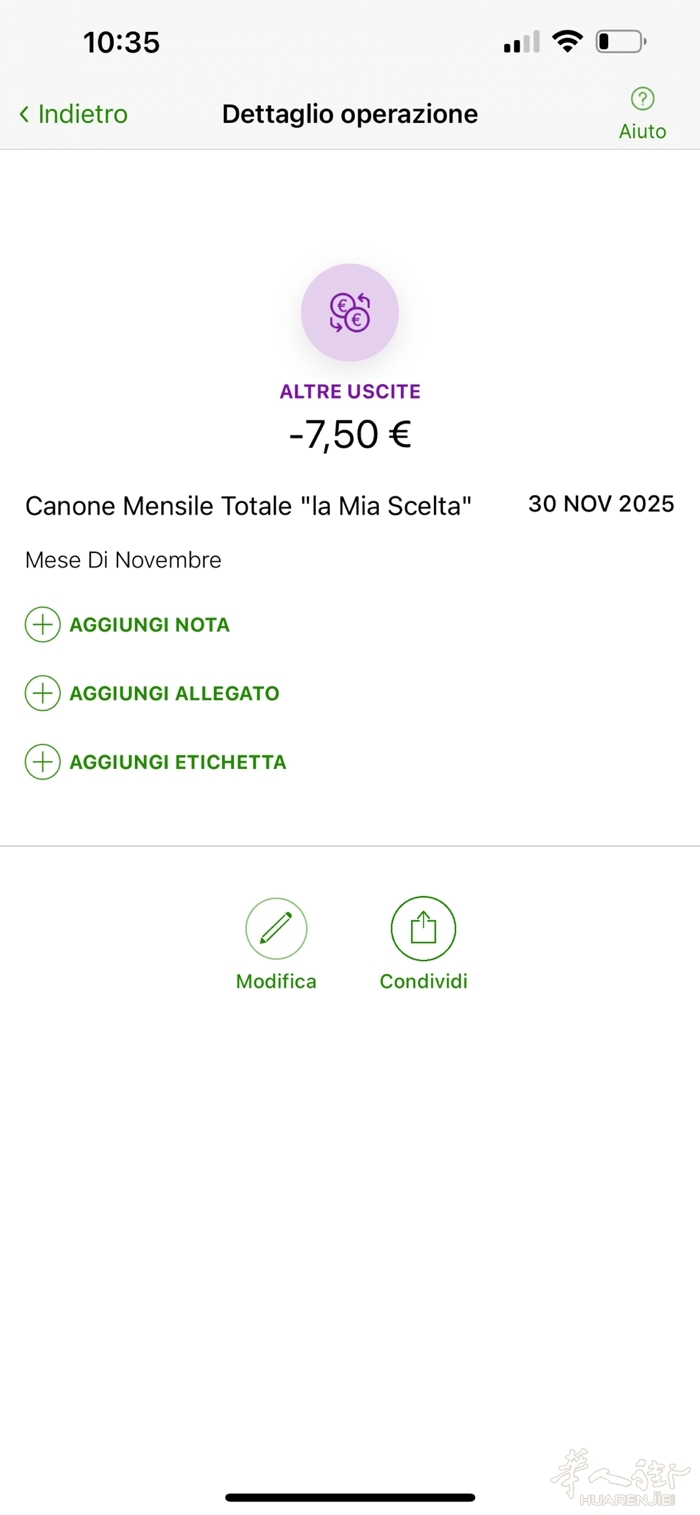Tap the 30 NOV 2025 date
Image resolution: width=700 pixels, height=1515 pixels.
point(601,504)
